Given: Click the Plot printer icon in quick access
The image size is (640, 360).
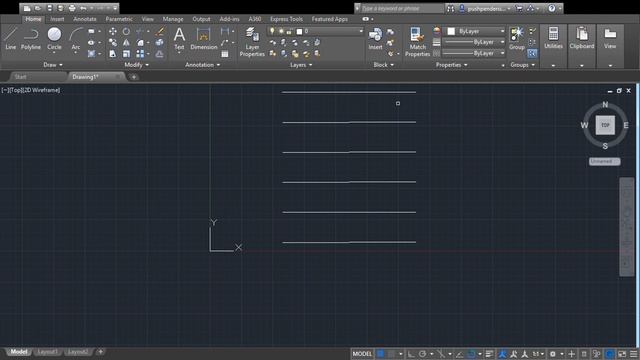Looking at the screenshot, I should pyautogui.click(x=72, y=8).
